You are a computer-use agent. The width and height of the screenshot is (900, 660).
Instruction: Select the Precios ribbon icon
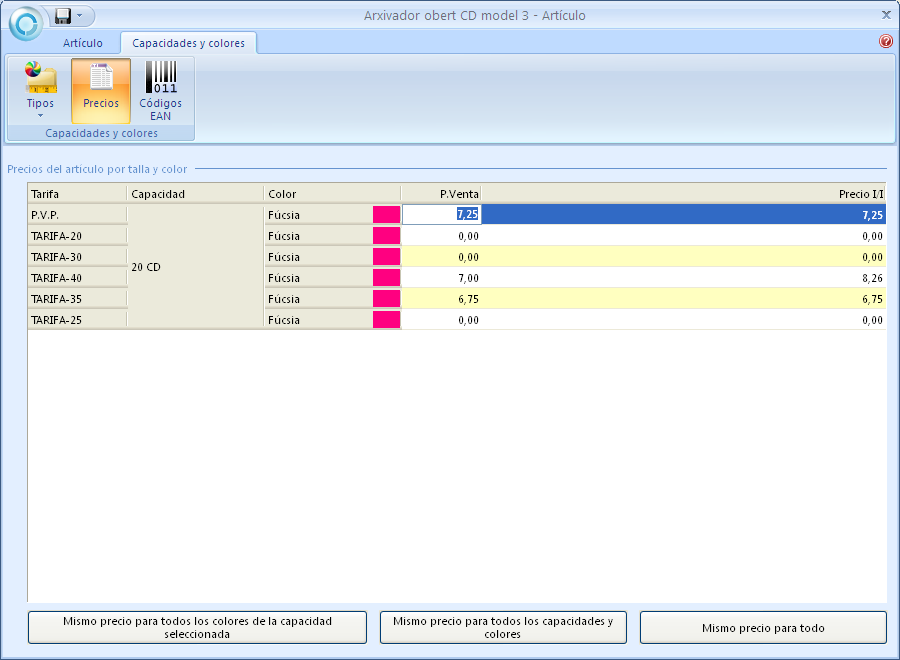point(101,90)
